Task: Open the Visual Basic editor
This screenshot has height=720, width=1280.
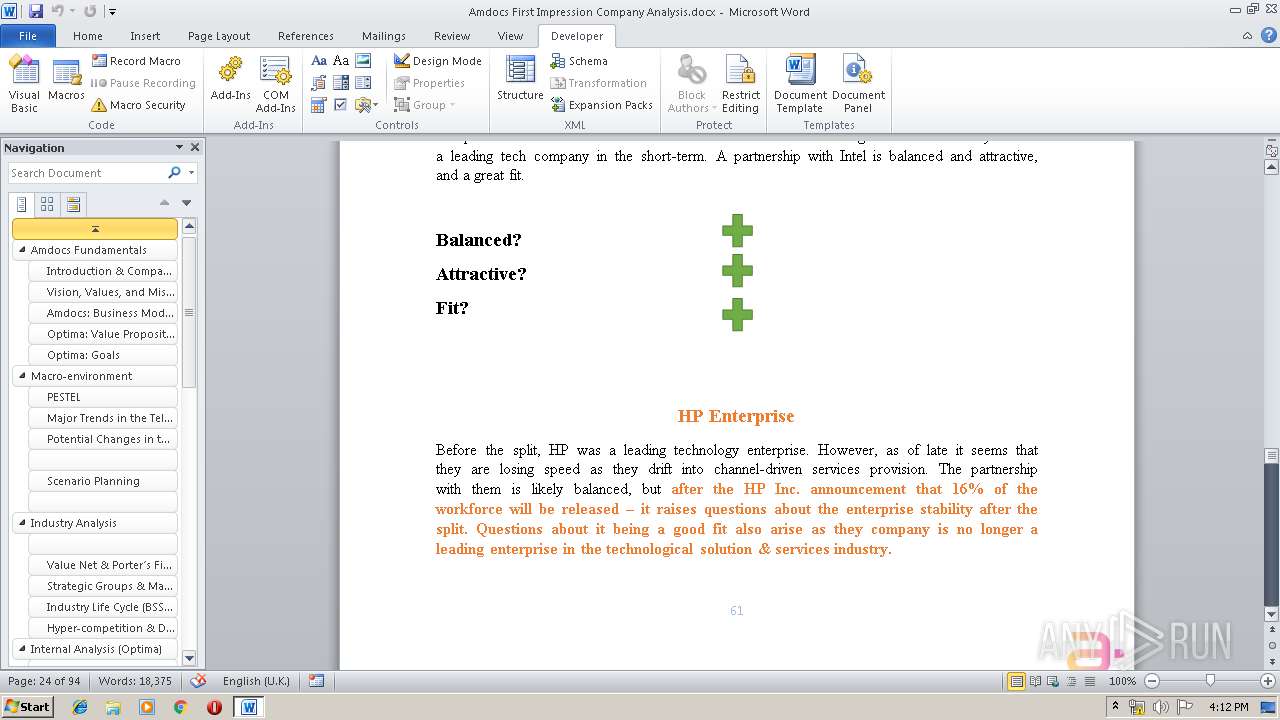Action: (x=24, y=84)
